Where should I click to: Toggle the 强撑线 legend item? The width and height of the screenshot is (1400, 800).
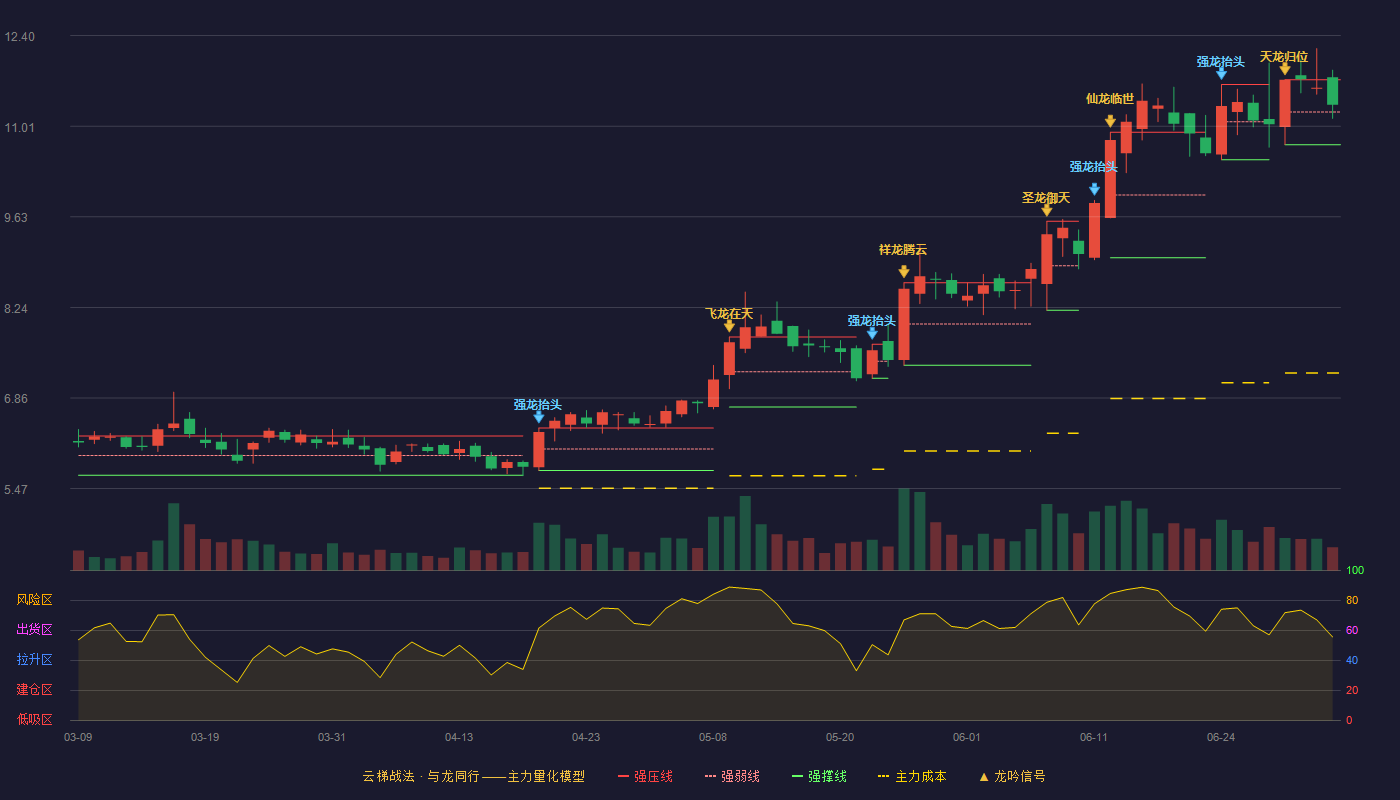[819, 776]
